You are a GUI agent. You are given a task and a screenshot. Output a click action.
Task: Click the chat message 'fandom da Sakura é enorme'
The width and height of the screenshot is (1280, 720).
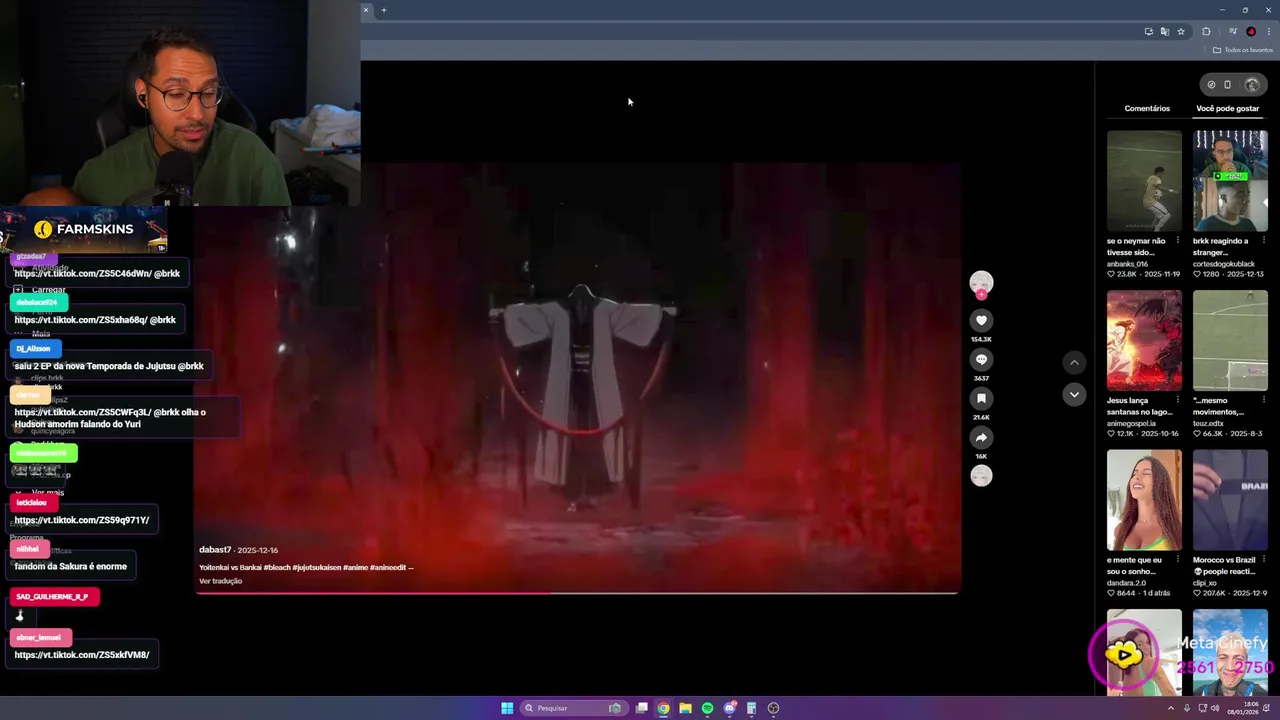coord(70,566)
